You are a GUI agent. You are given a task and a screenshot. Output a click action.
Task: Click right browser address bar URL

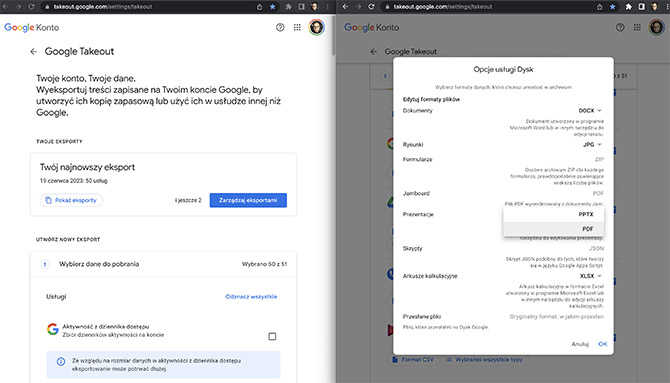(443, 7)
